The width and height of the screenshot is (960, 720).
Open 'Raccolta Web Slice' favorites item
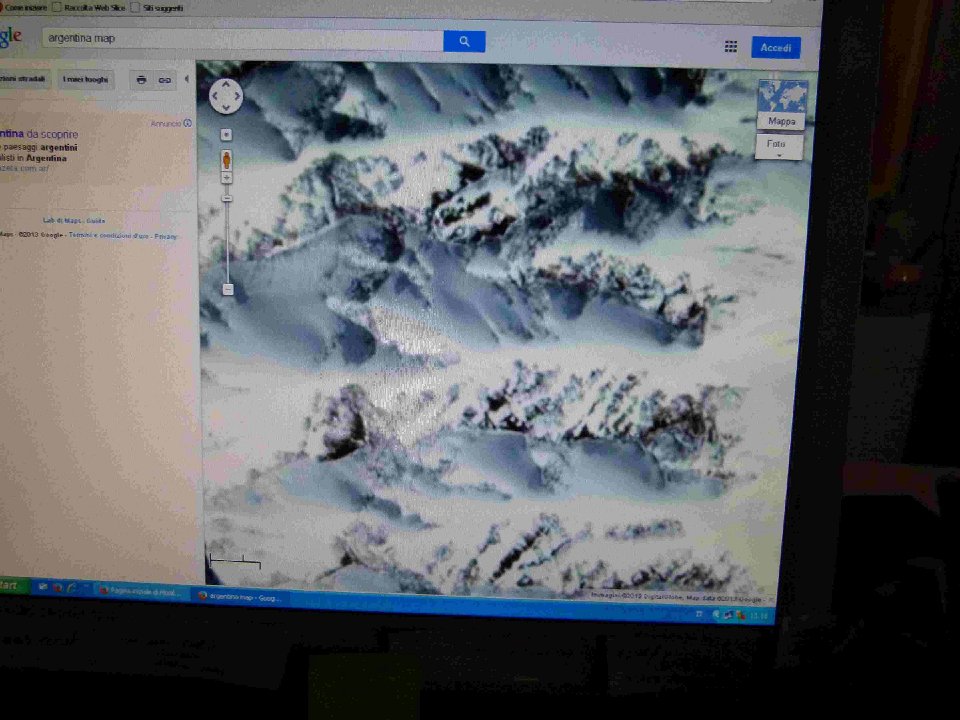[89, 7]
